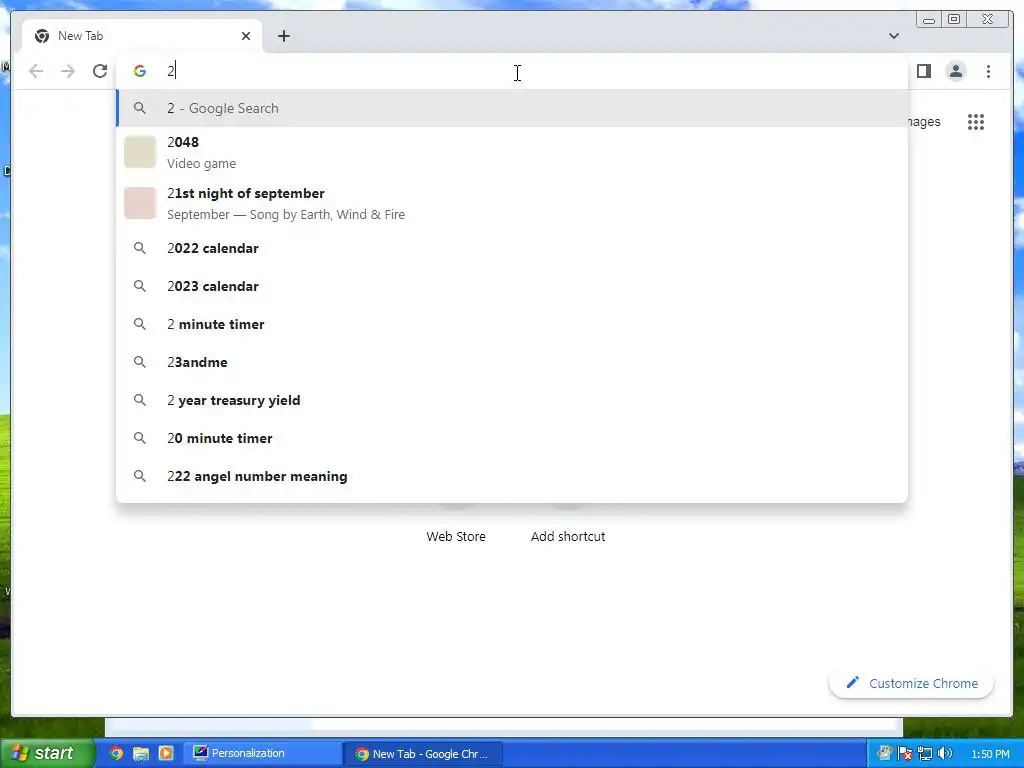1024x768 pixels.
Task: Click the browser back arrow
Action: pos(36,71)
